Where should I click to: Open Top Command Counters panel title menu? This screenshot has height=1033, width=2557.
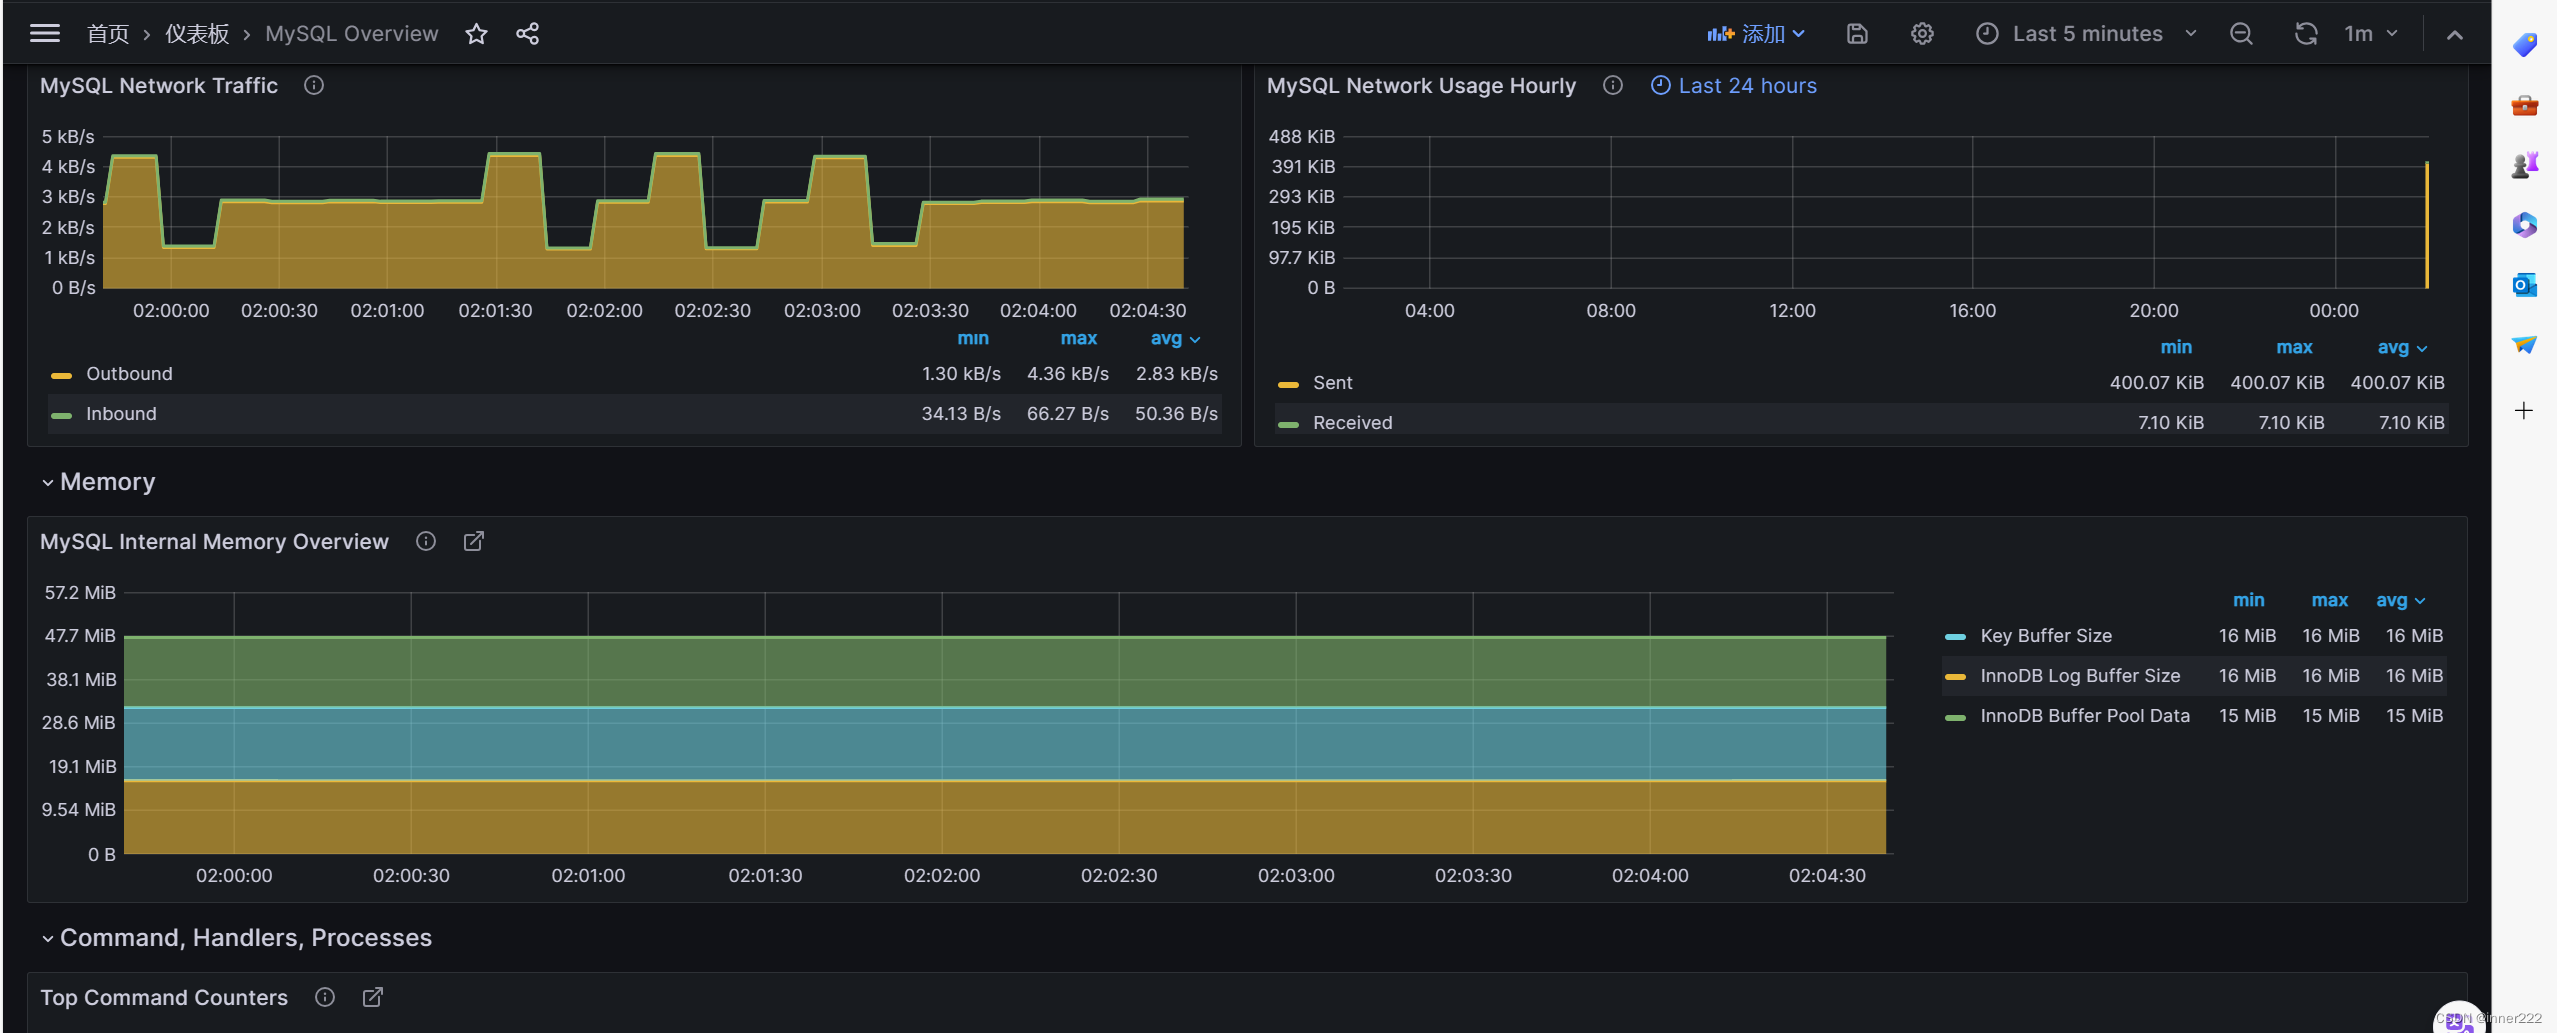pyautogui.click(x=164, y=997)
